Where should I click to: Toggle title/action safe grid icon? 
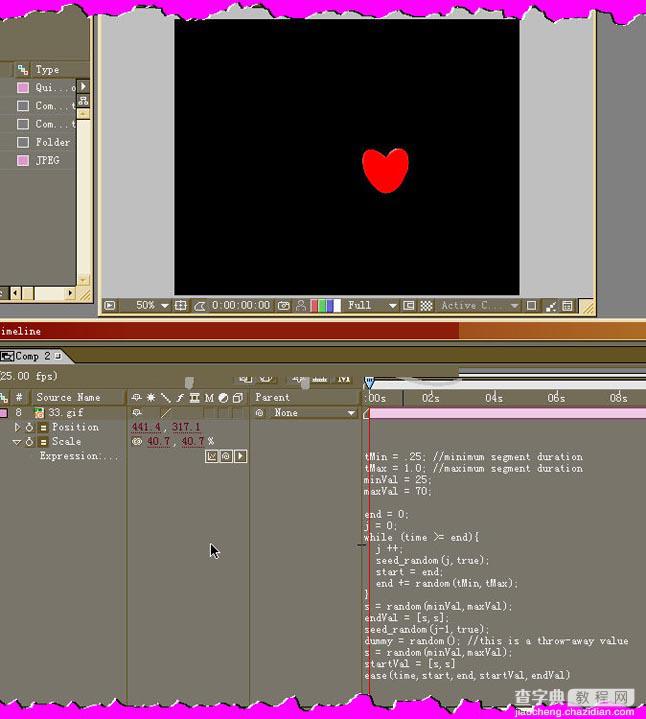coord(181,305)
